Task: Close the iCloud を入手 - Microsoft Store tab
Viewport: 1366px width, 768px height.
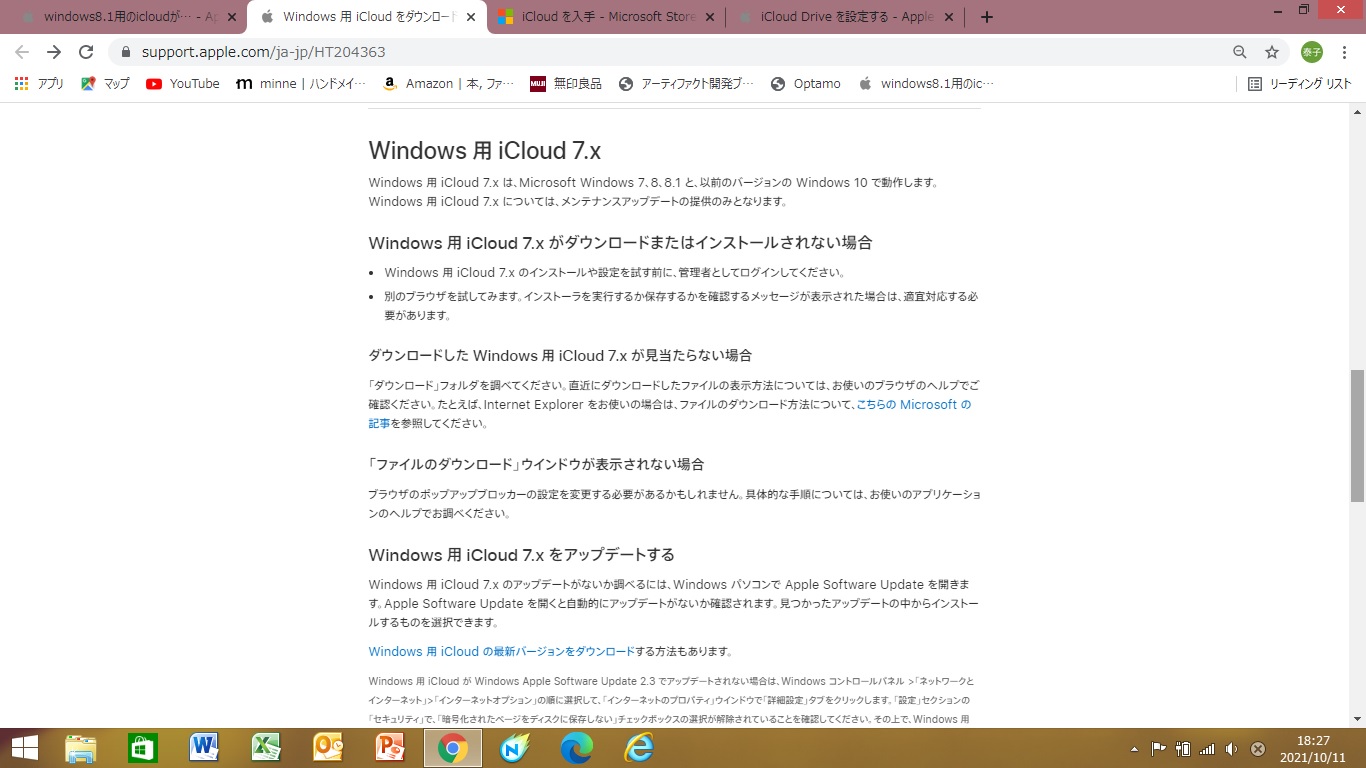Action: tap(711, 17)
